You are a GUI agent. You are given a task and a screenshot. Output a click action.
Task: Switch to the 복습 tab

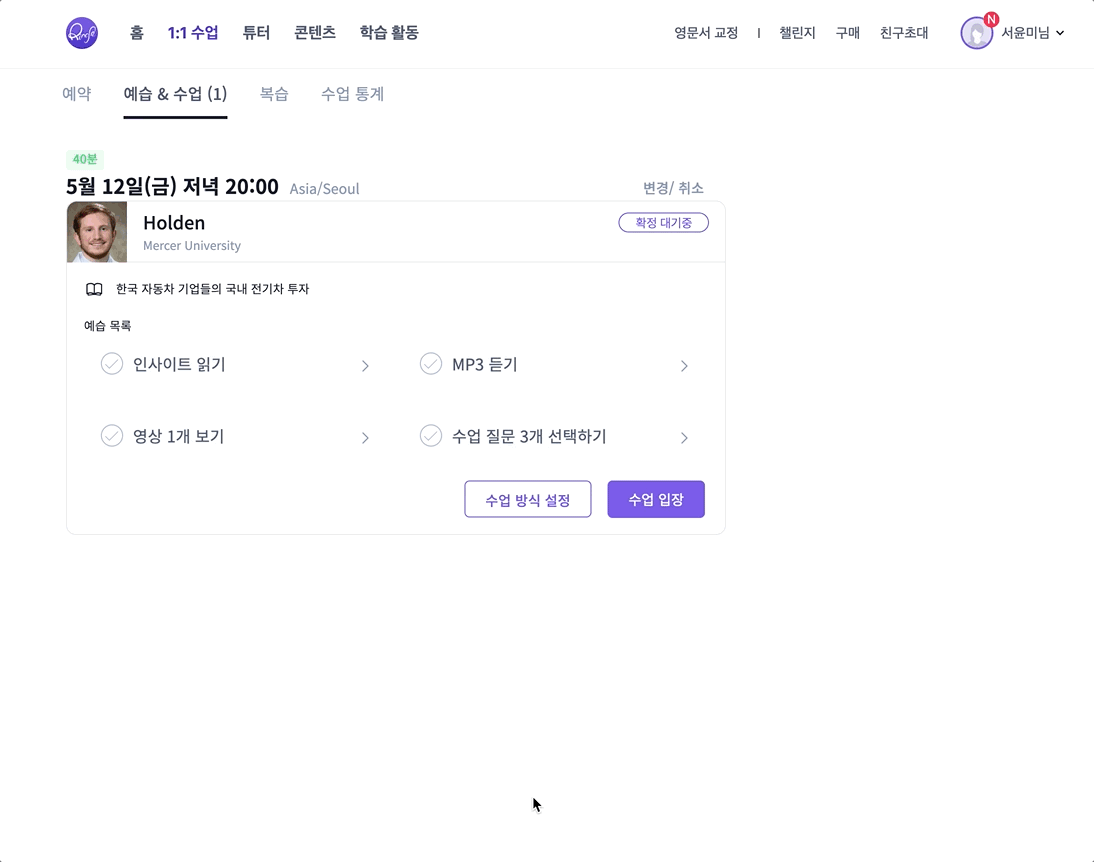274,94
